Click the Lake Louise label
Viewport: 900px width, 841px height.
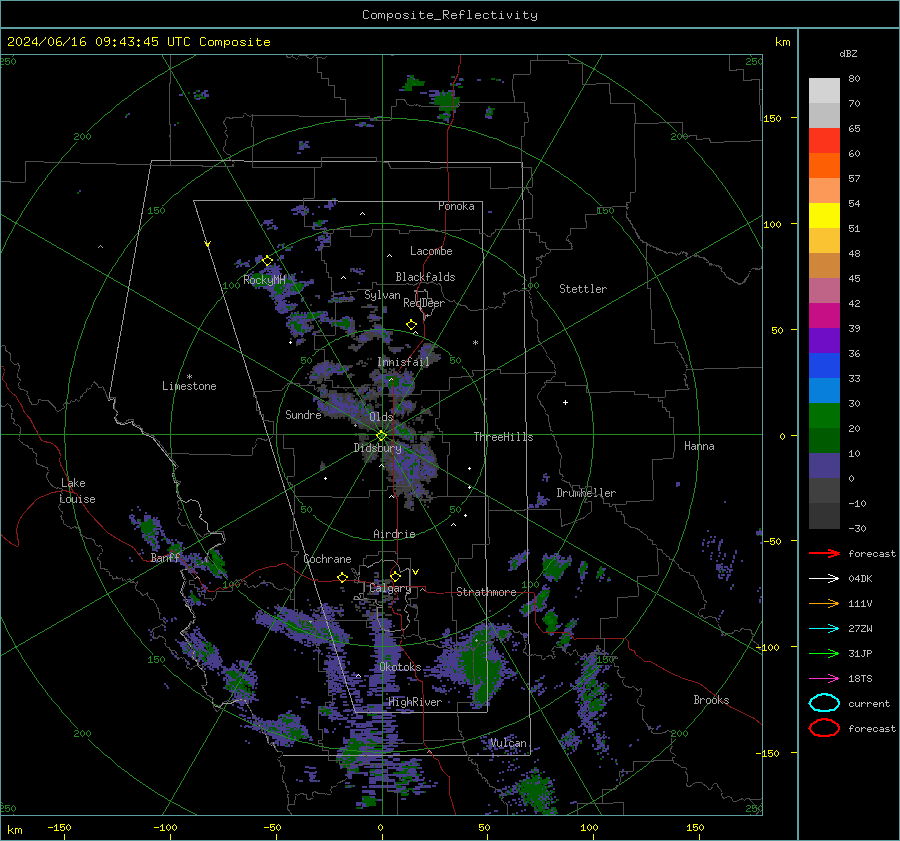coord(77,491)
